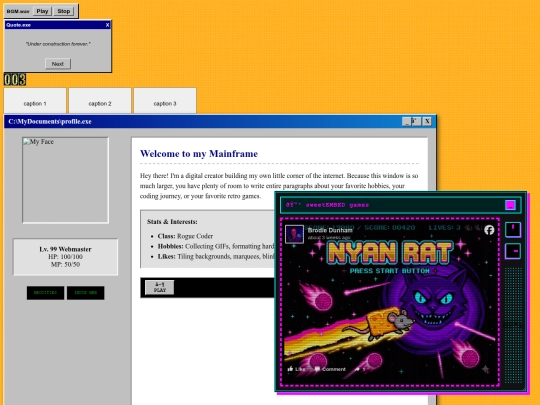Screen dimensions: 540x405
Task: Click Brodie Dunham's avatar in the embed
Action: [294, 234]
